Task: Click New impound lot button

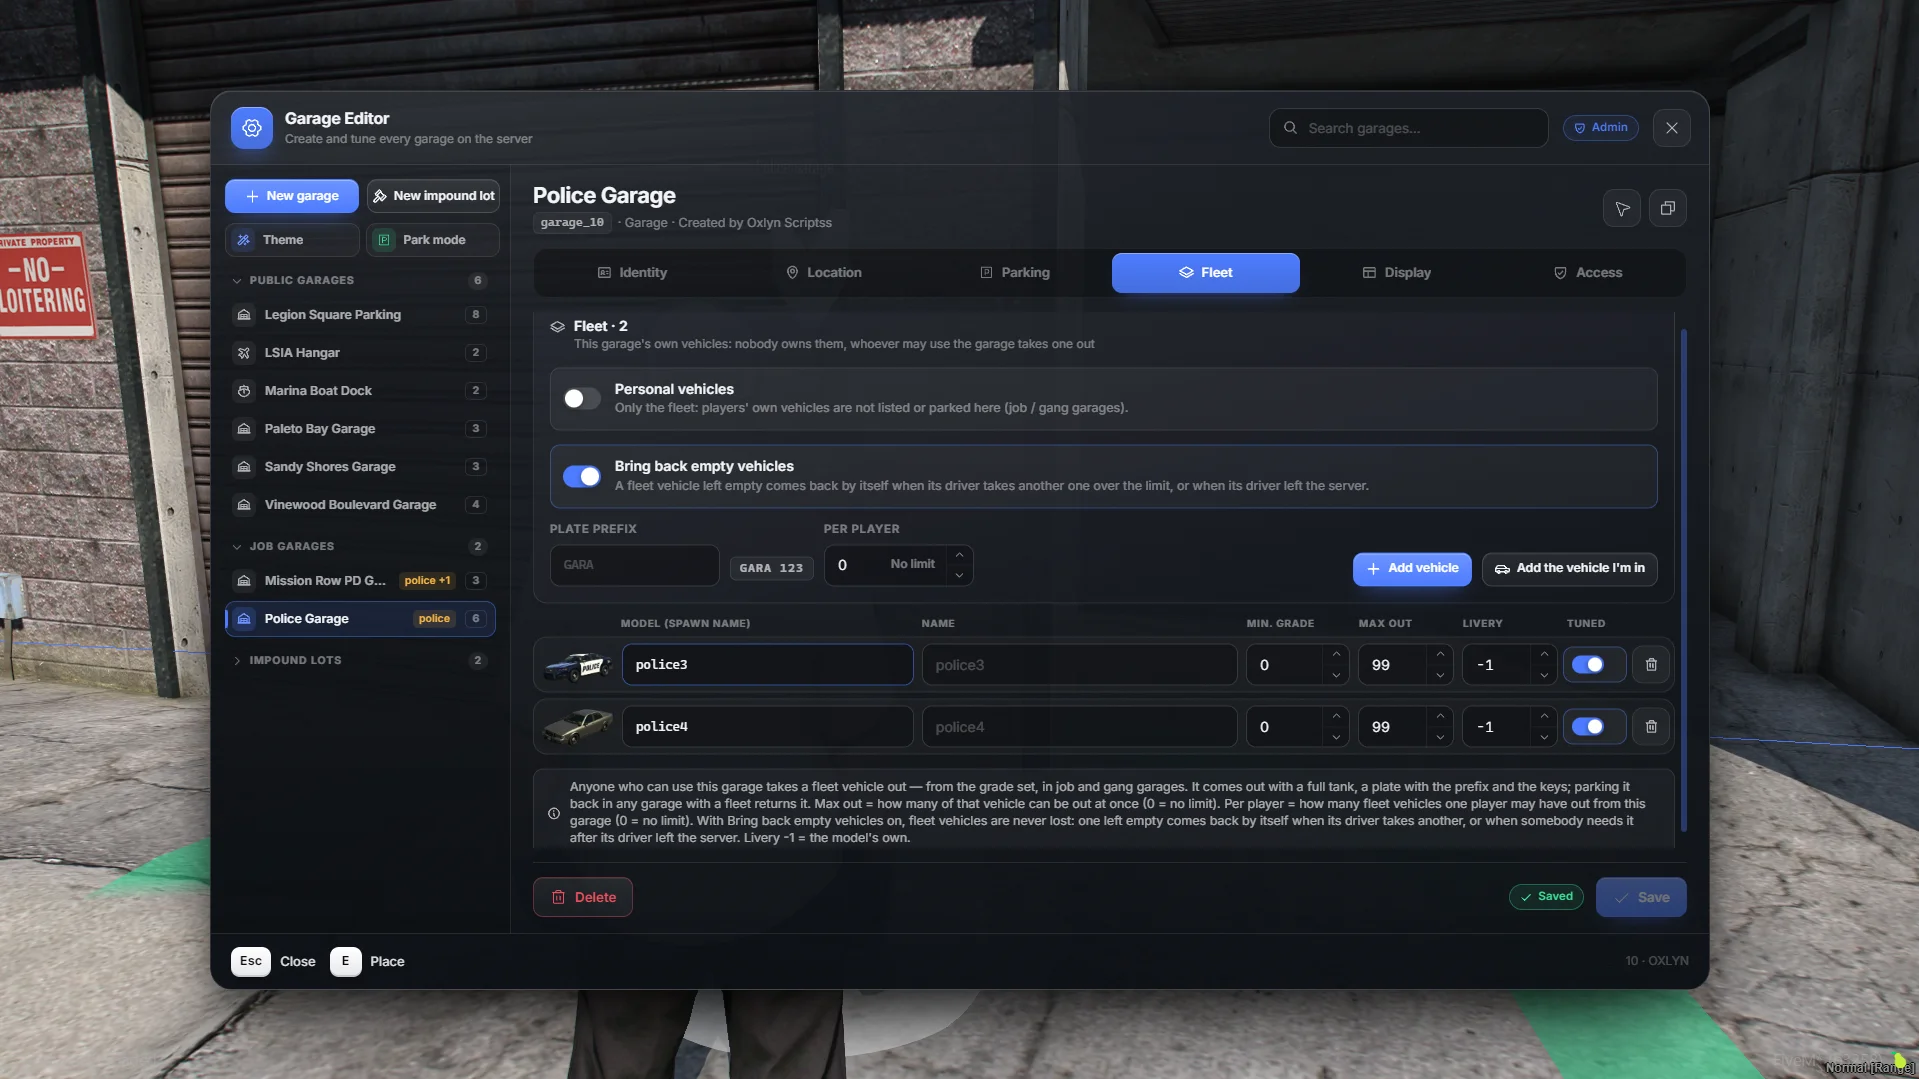Action: pos(433,196)
